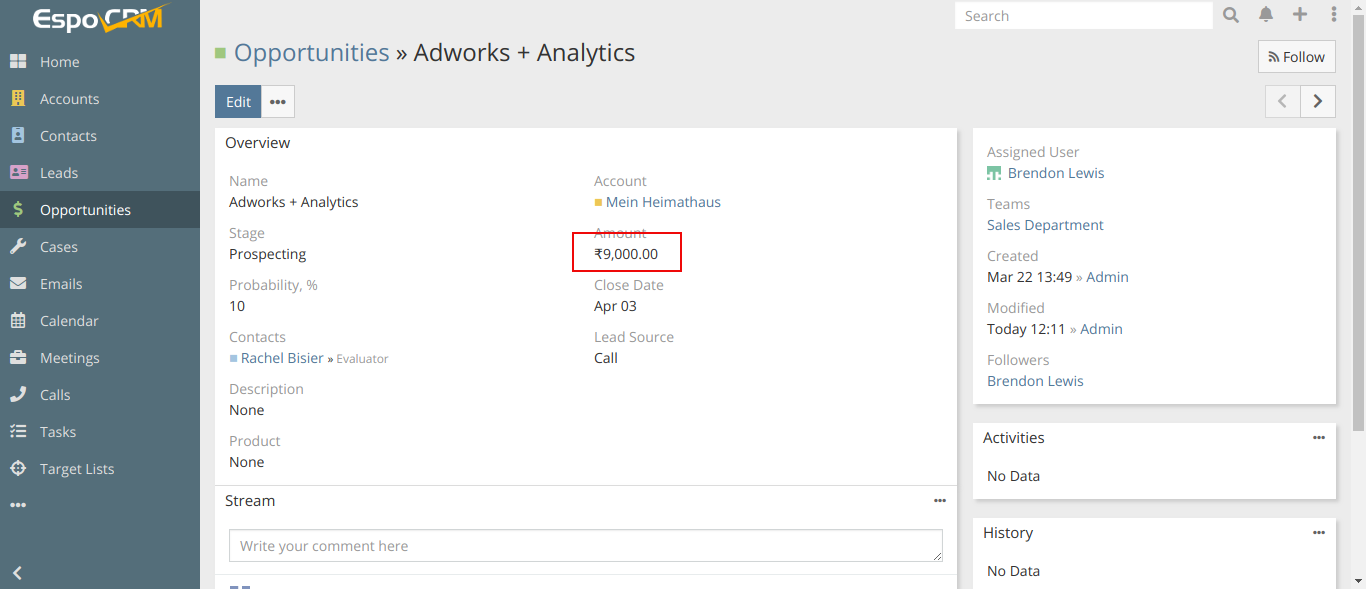Image resolution: width=1366 pixels, height=589 pixels.
Task: Open the Accounts sidebar item
Action: (x=69, y=99)
